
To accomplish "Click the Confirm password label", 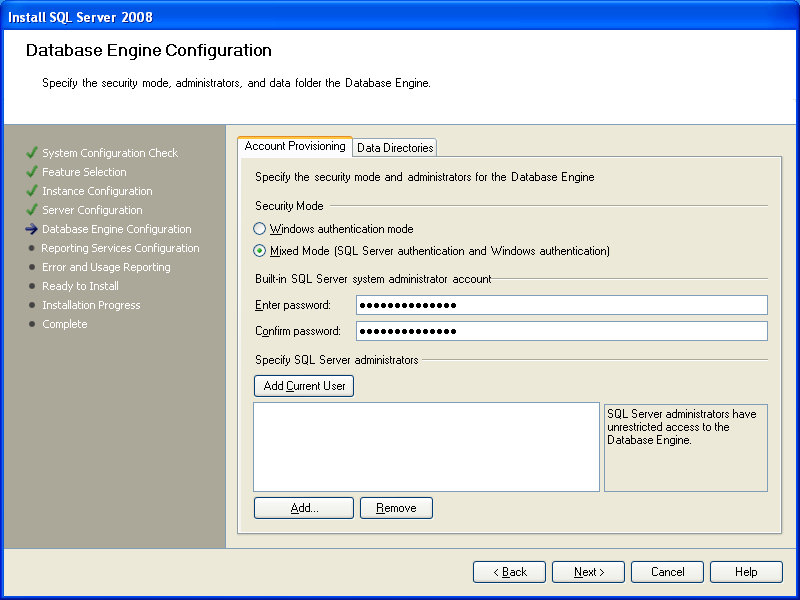I will coord(298,331).
